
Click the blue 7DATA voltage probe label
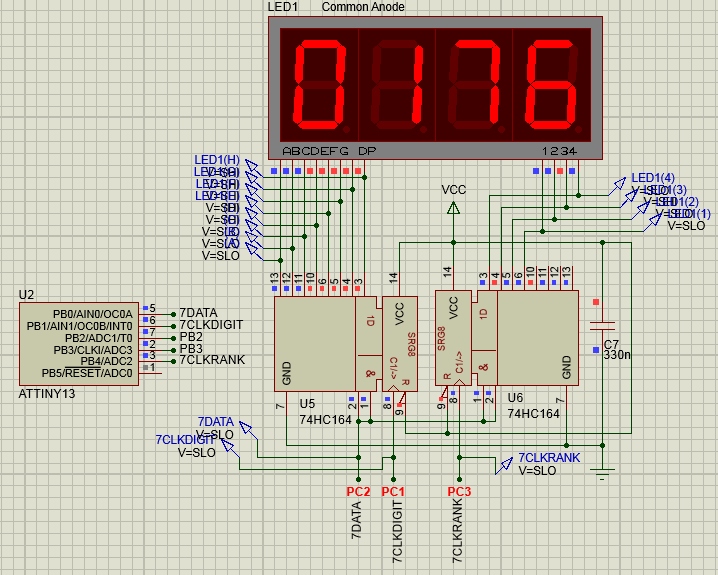pyautogui.click(x=215, y=422)
